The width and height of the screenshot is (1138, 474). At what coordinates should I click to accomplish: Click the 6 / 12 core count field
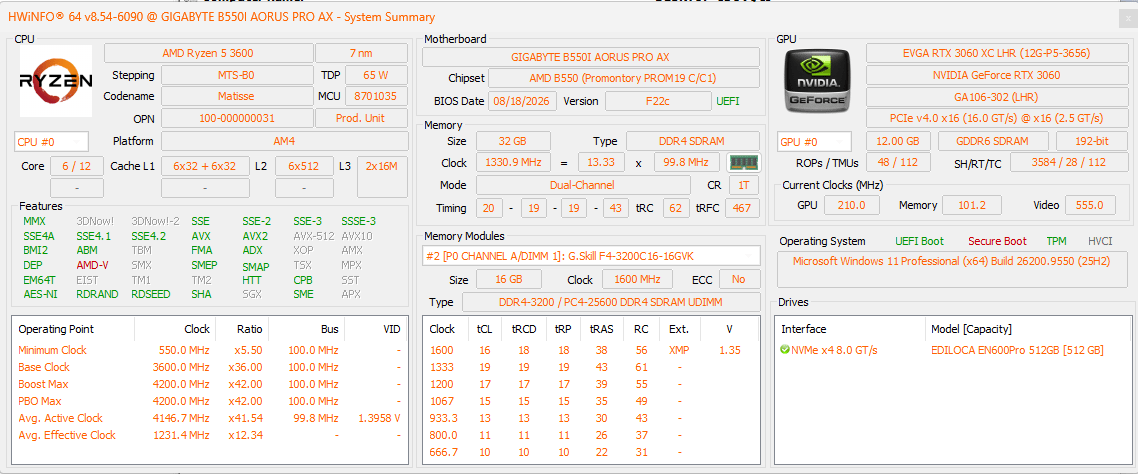(76, 166)
